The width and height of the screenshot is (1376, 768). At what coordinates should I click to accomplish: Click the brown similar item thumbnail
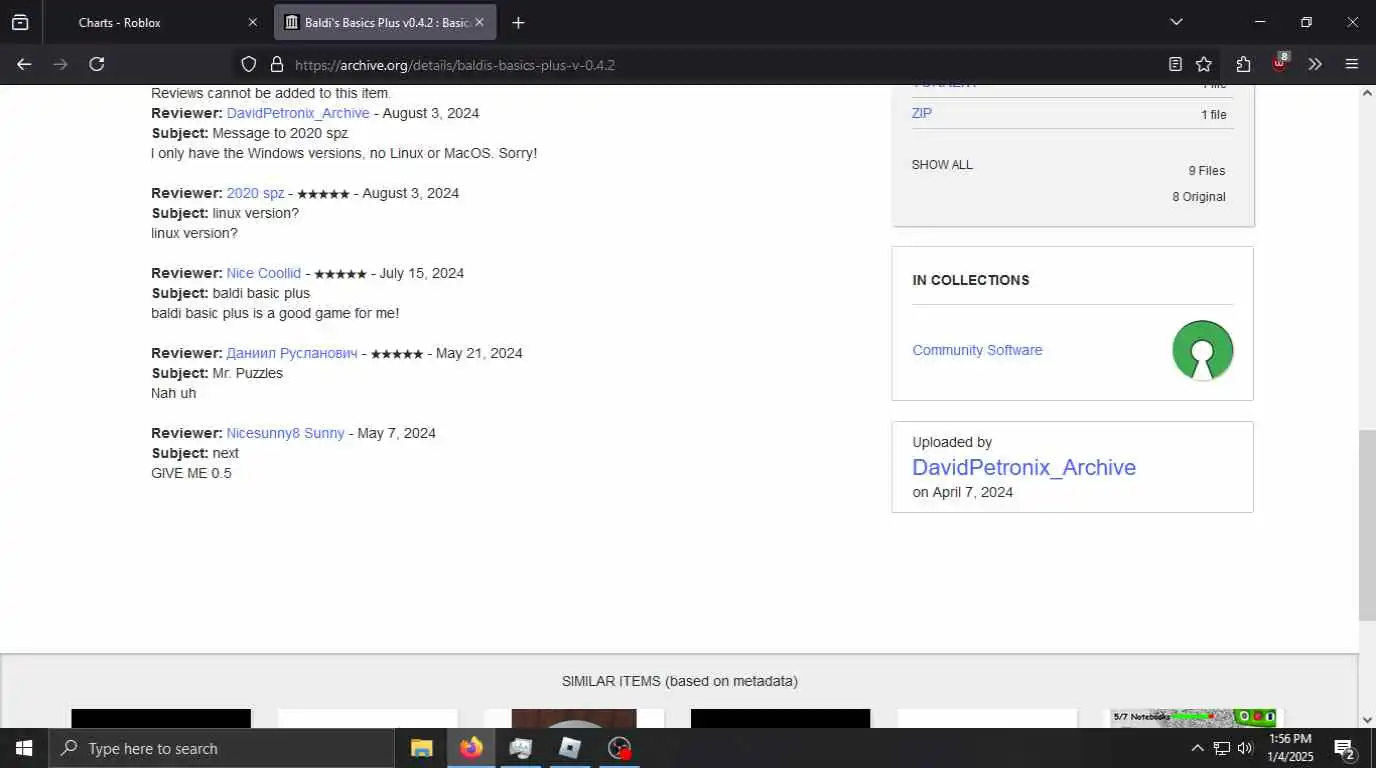(573, 718)
